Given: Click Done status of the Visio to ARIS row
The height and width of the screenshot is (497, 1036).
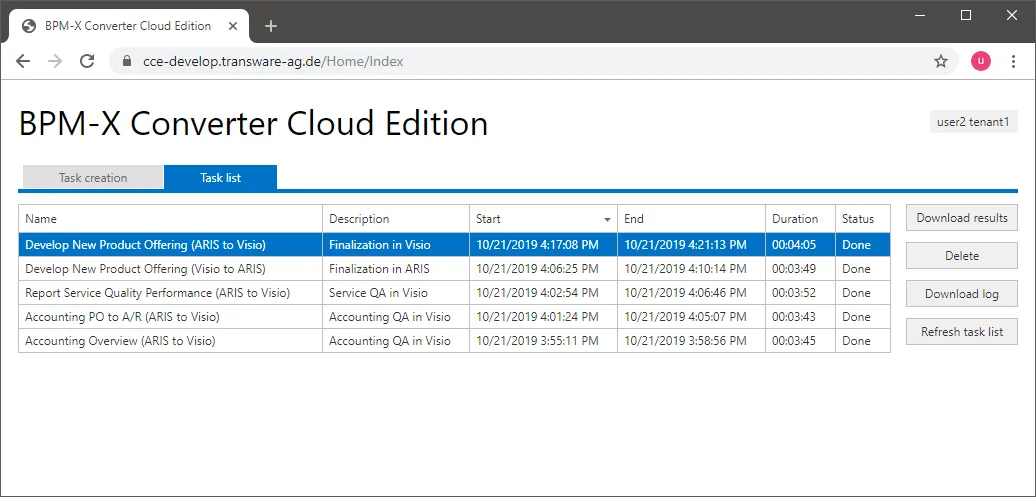Looking at the screenshot, I should [862, 269].
